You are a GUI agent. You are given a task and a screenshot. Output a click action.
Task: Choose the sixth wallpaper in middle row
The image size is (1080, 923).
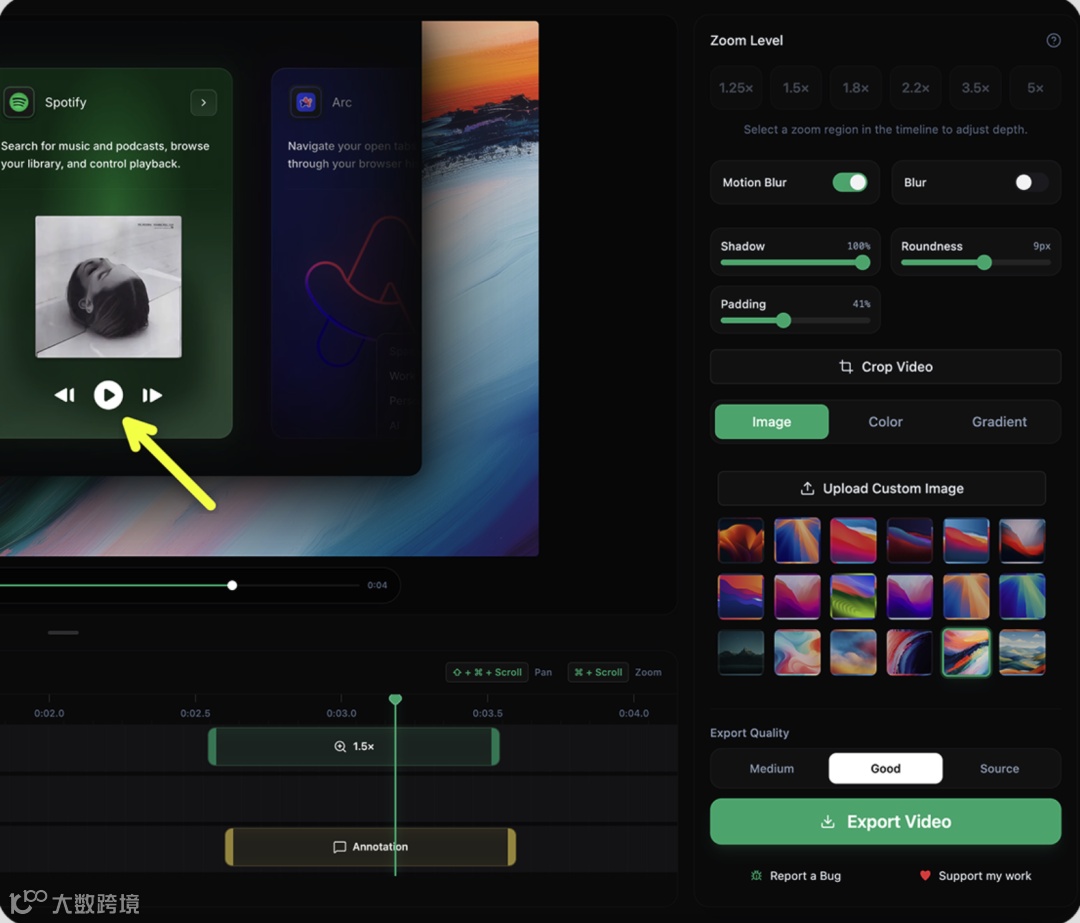coord(1022,597)
